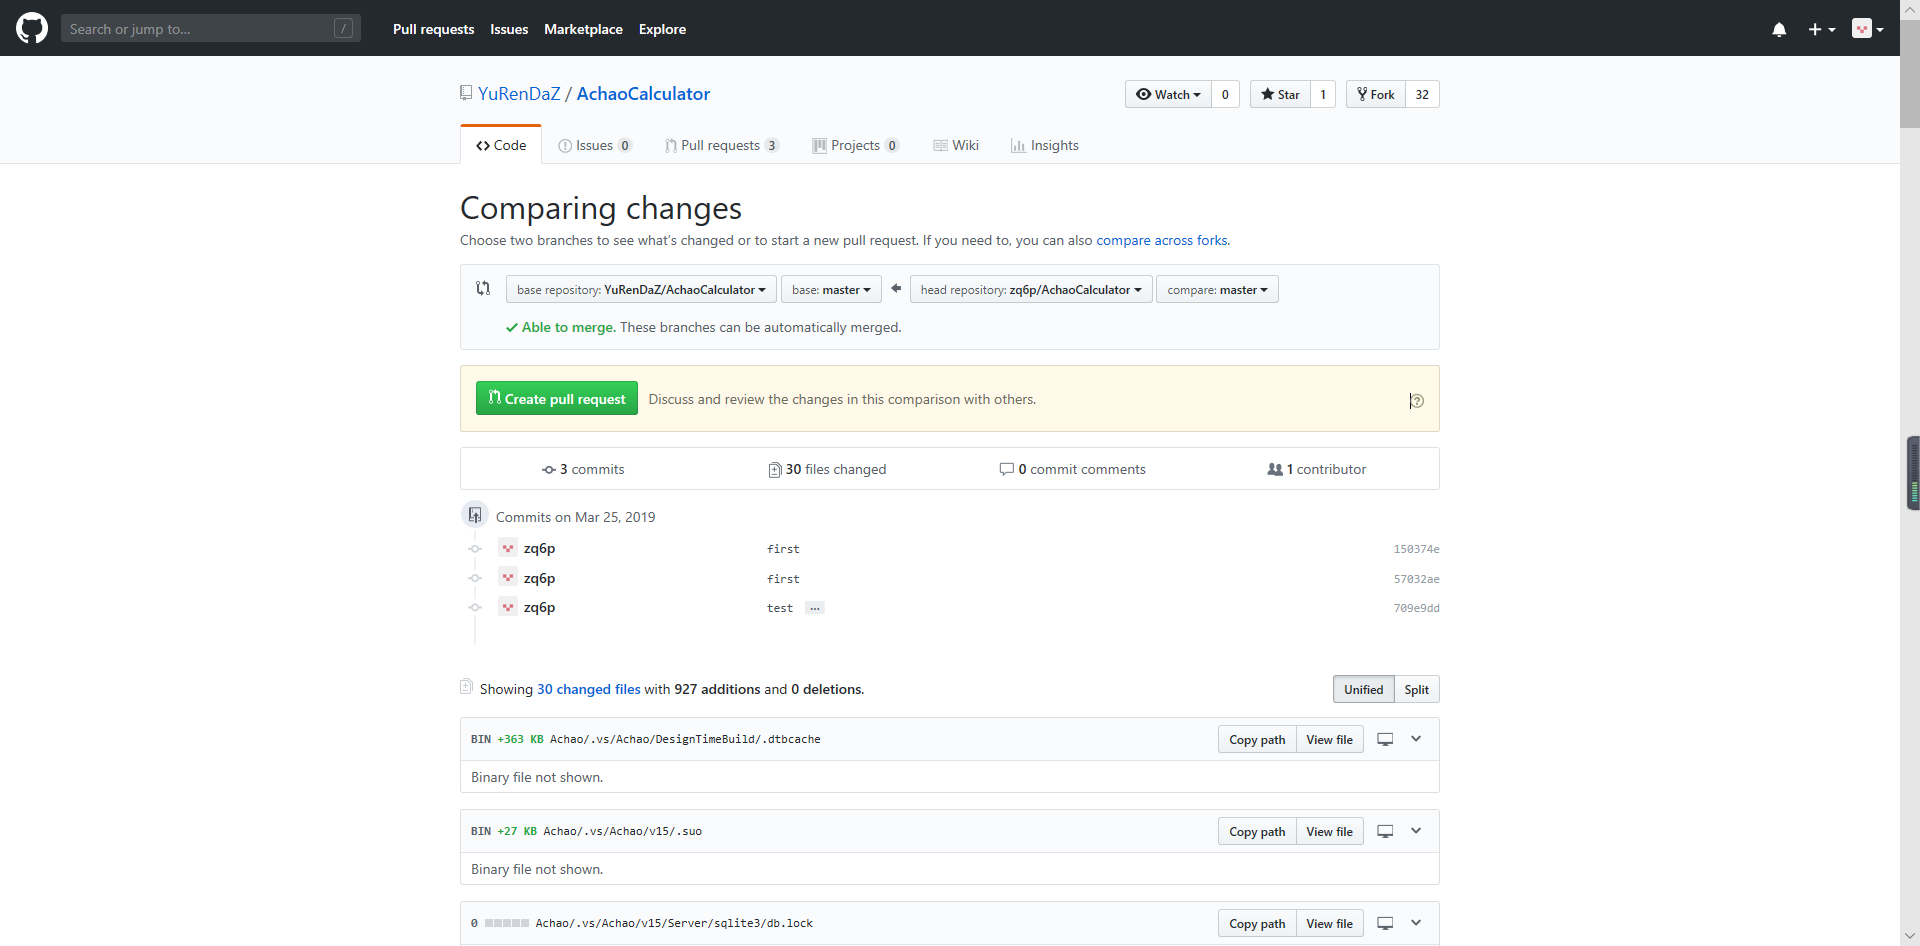Open zq6p avatar on commit 57032ae
Image resolution: width=1920 pixels, height=946 pixels.
coord(508,578)
